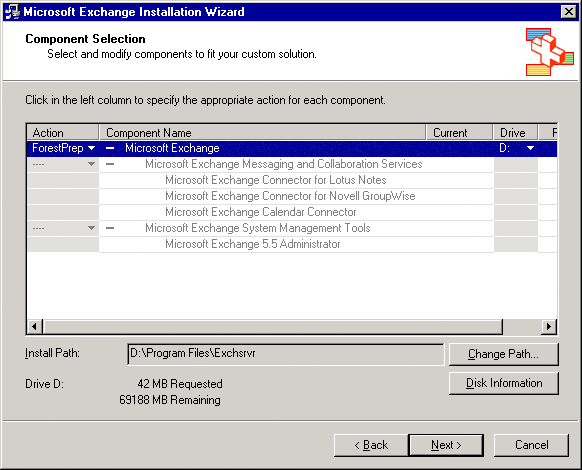
Task: Collapse System Management Tools node
Action: [x=110, y=228]
